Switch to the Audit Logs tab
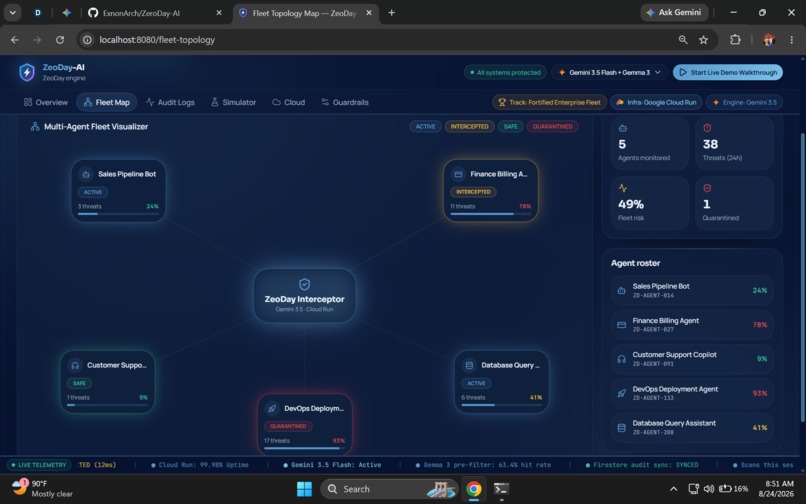This screenshot has width=806, height=504. [170, 102]
